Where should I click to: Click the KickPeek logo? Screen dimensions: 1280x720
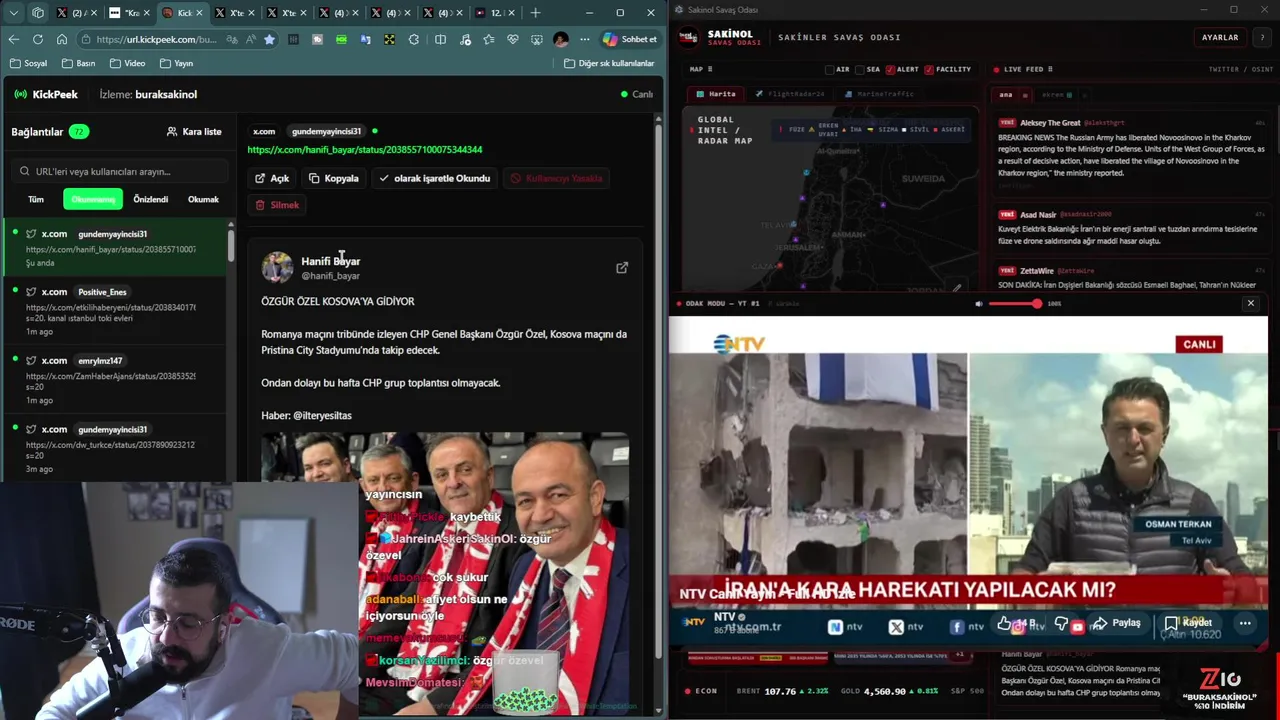(x=45, y=94)
